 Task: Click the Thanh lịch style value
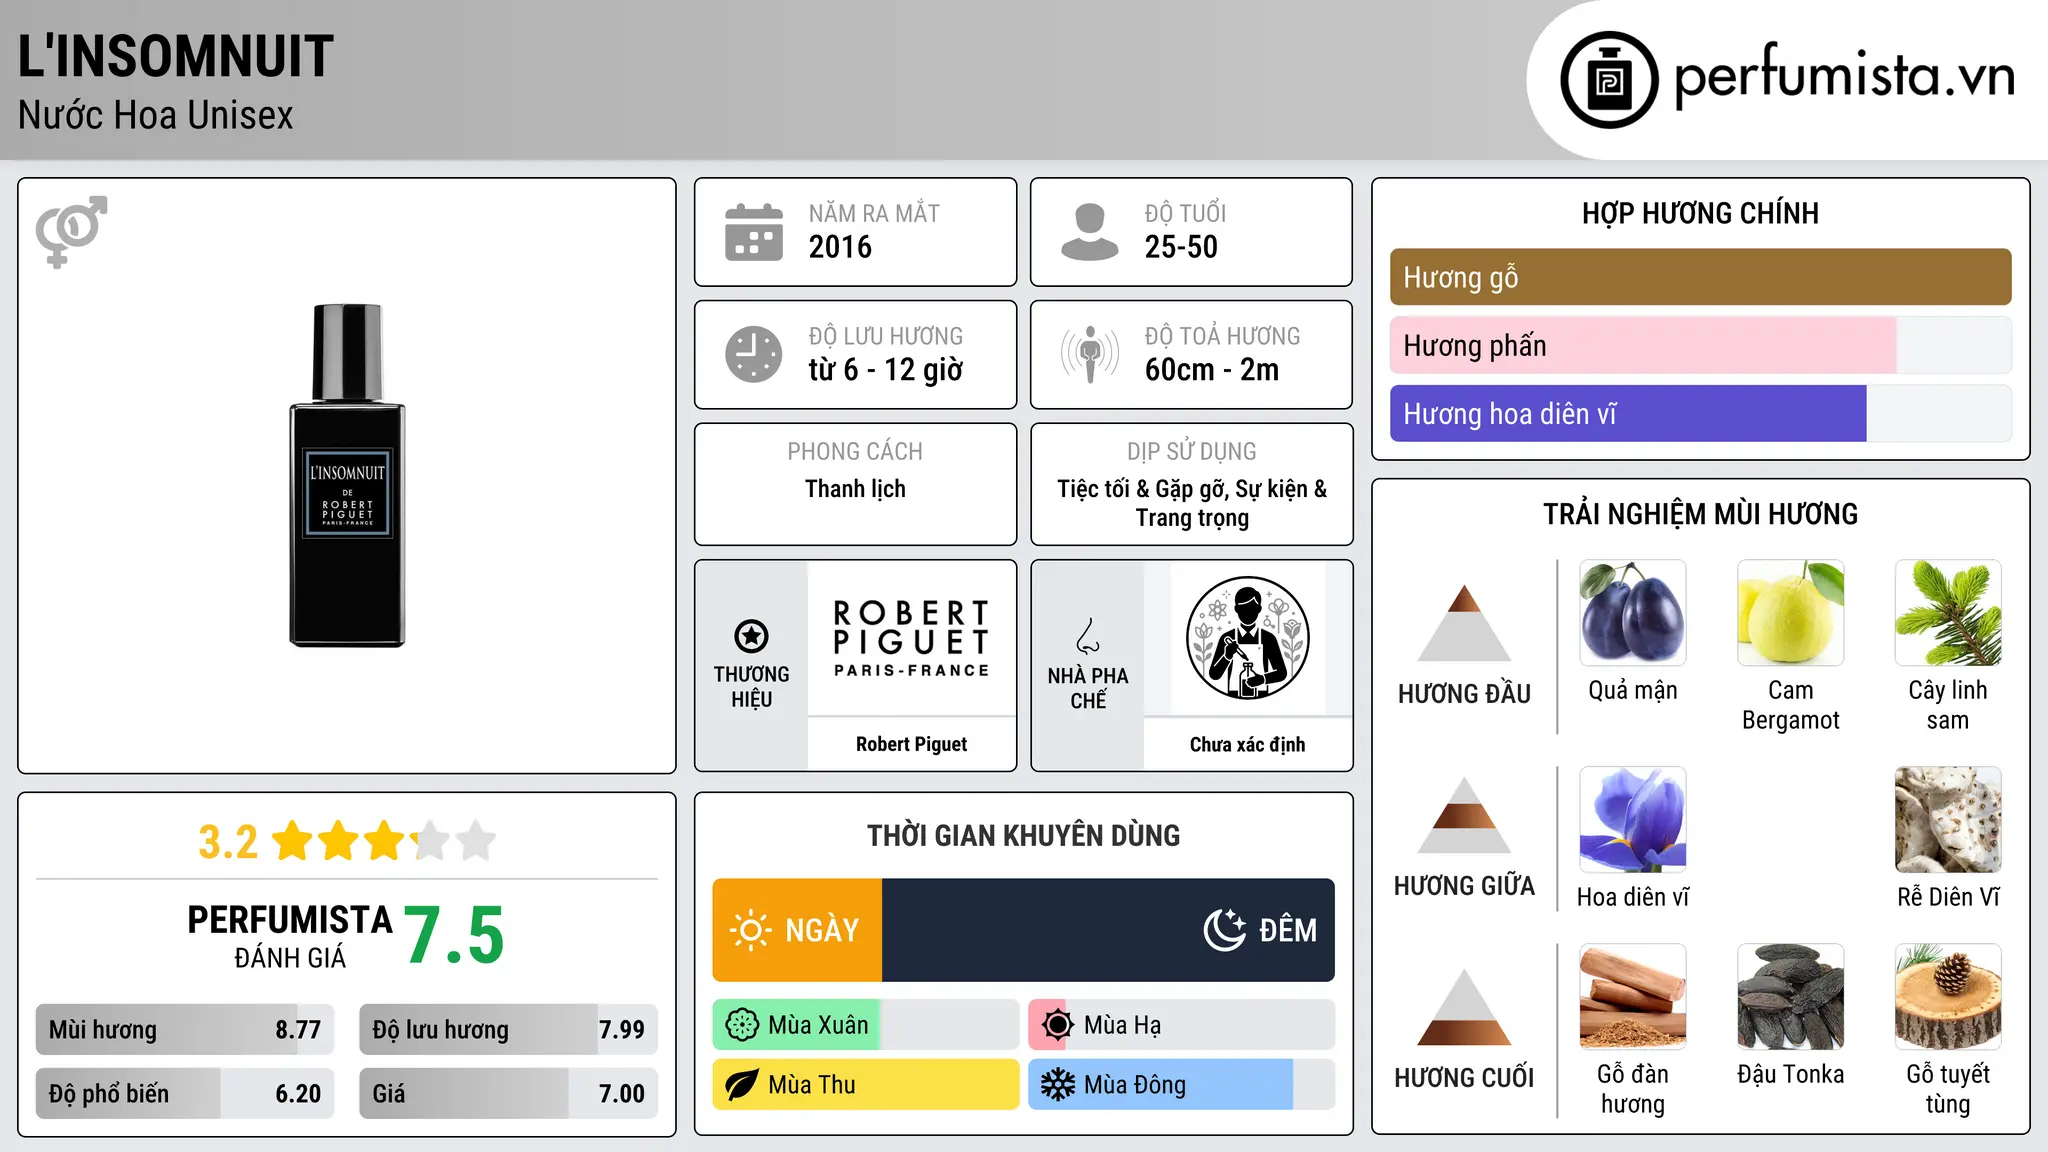click(x=855, y=489)
